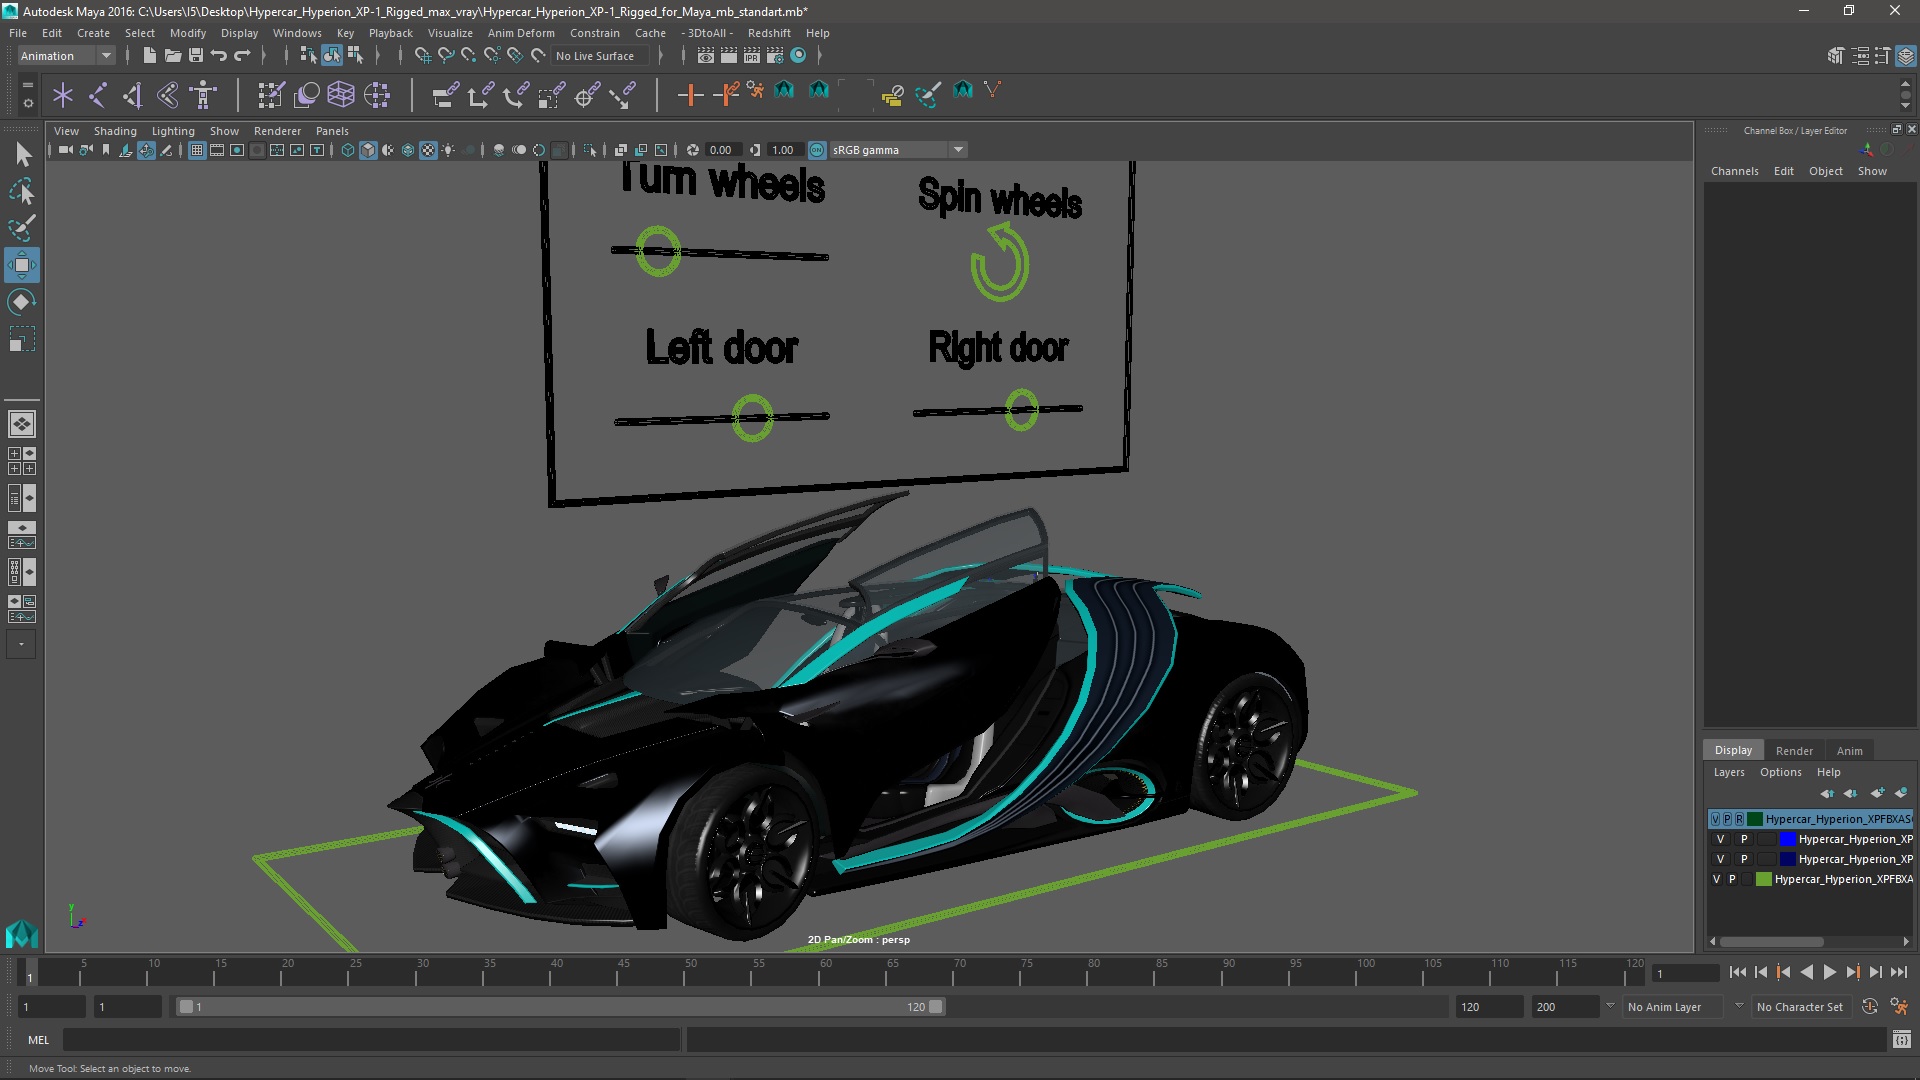
Task: Apply parent constraint shelf icon
Action: pyautogui.click(x=445, y=95)
